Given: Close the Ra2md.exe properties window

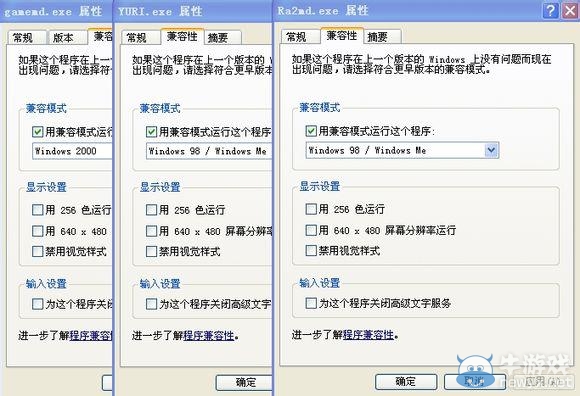Looking at the screenshot, I should (570, 10).
